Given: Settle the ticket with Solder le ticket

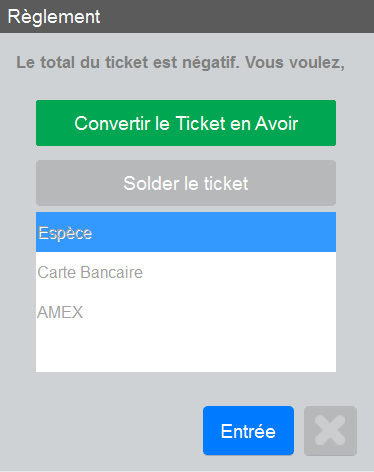Looking at the screenshot, I should pos(186,183).
